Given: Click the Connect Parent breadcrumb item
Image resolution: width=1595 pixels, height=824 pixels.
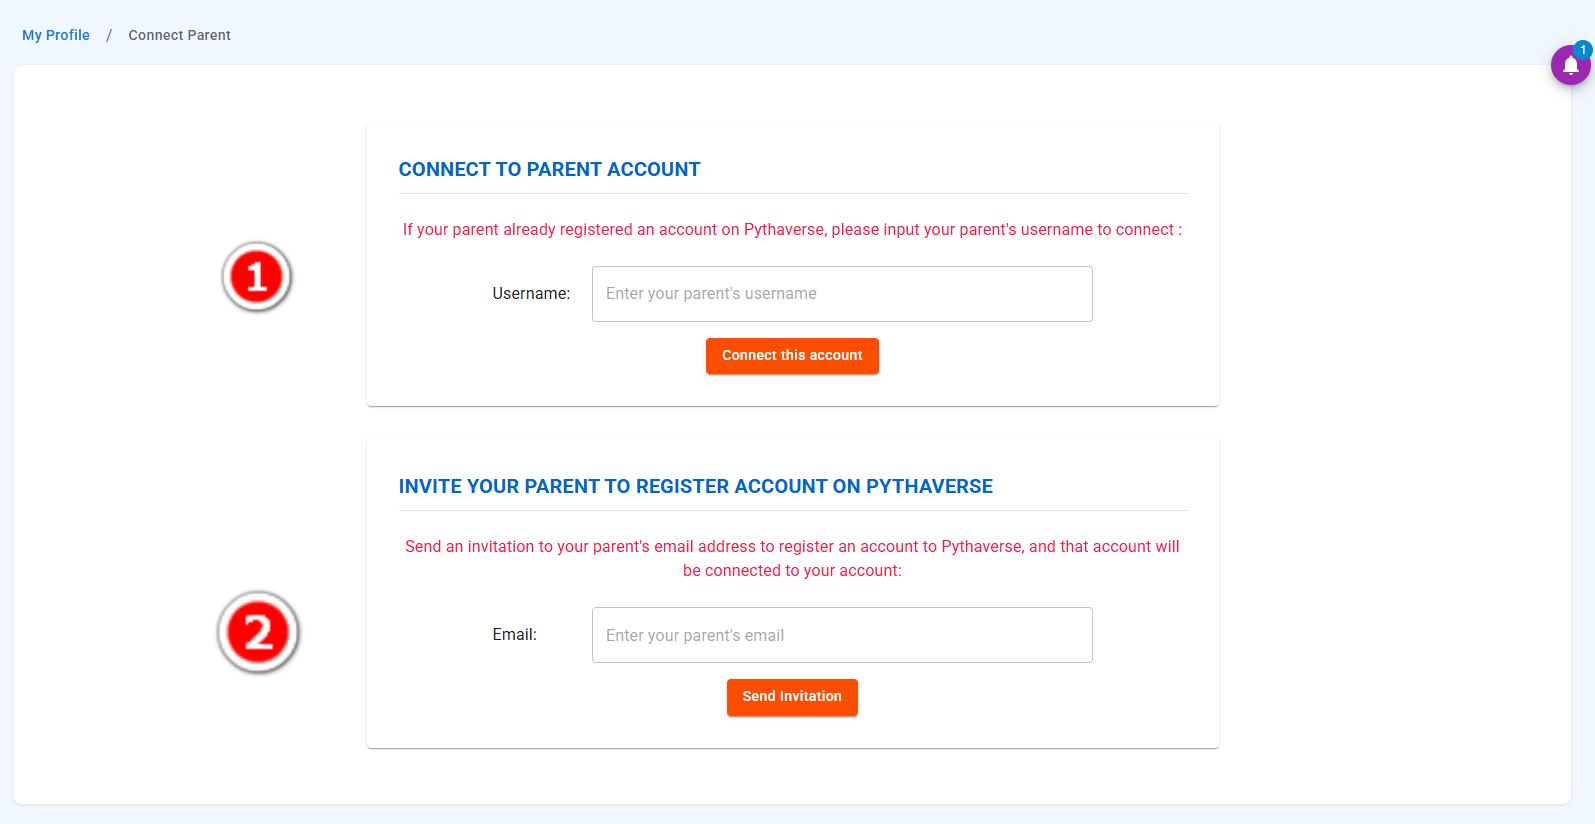Looking at the screenshot, I should (179, 35).
